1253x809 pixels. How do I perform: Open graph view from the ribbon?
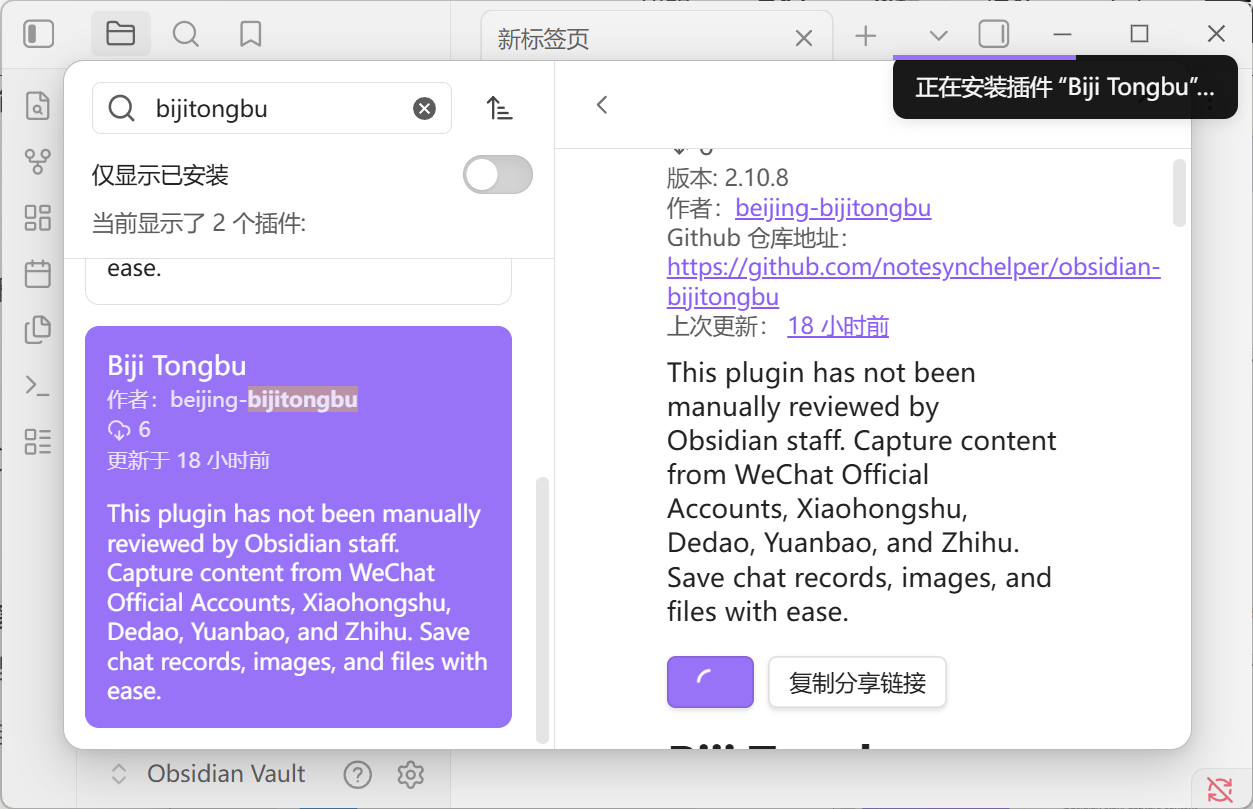(x=38, y=162)
